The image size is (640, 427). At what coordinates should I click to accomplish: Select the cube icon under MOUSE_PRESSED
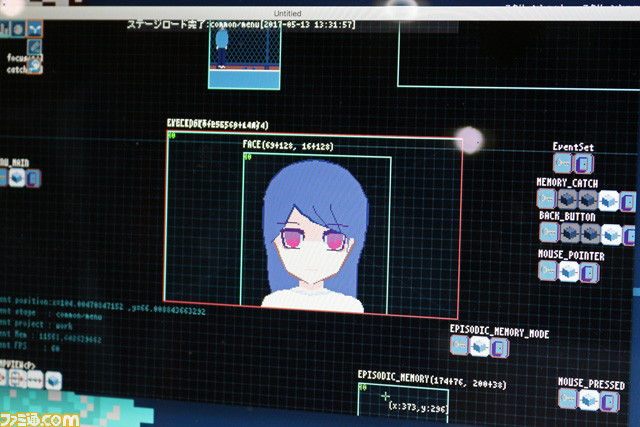click(x=589, y=400)
